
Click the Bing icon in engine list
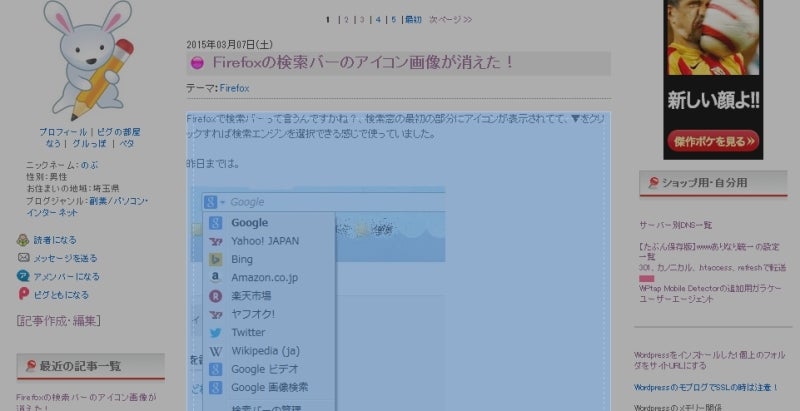pyautogui.click(x=216, y=260)
